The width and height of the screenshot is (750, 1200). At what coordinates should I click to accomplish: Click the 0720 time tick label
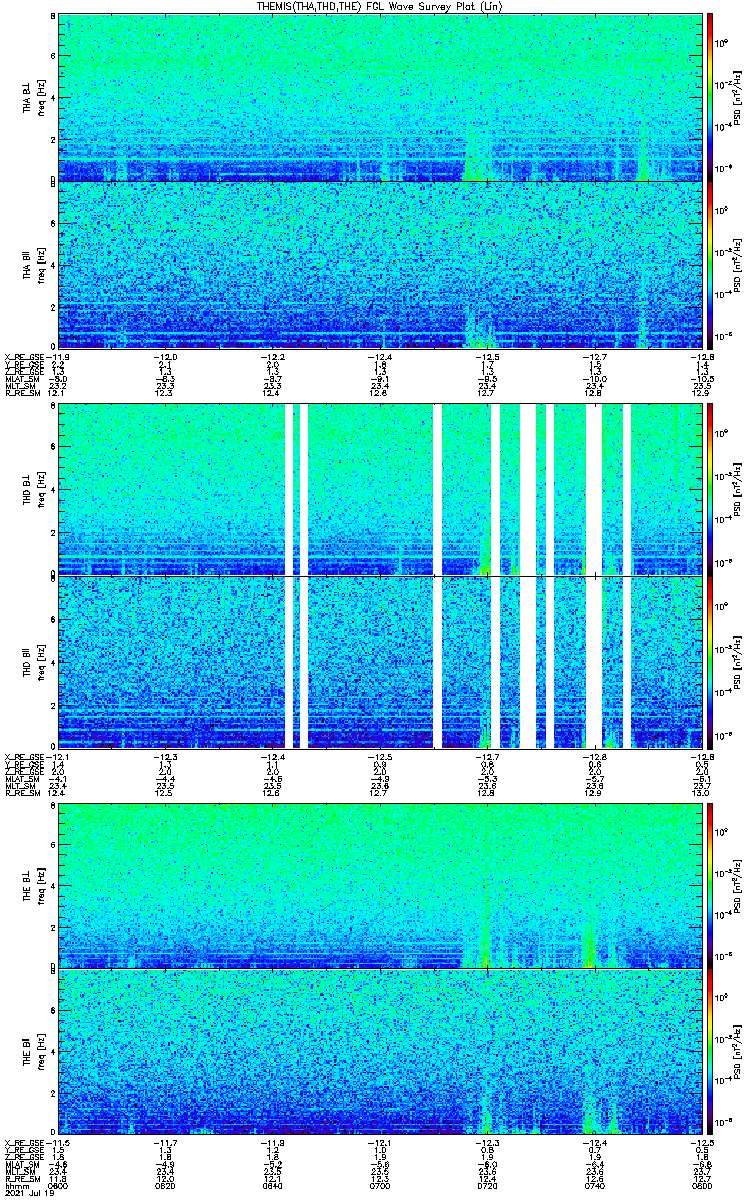[487, 1186]
